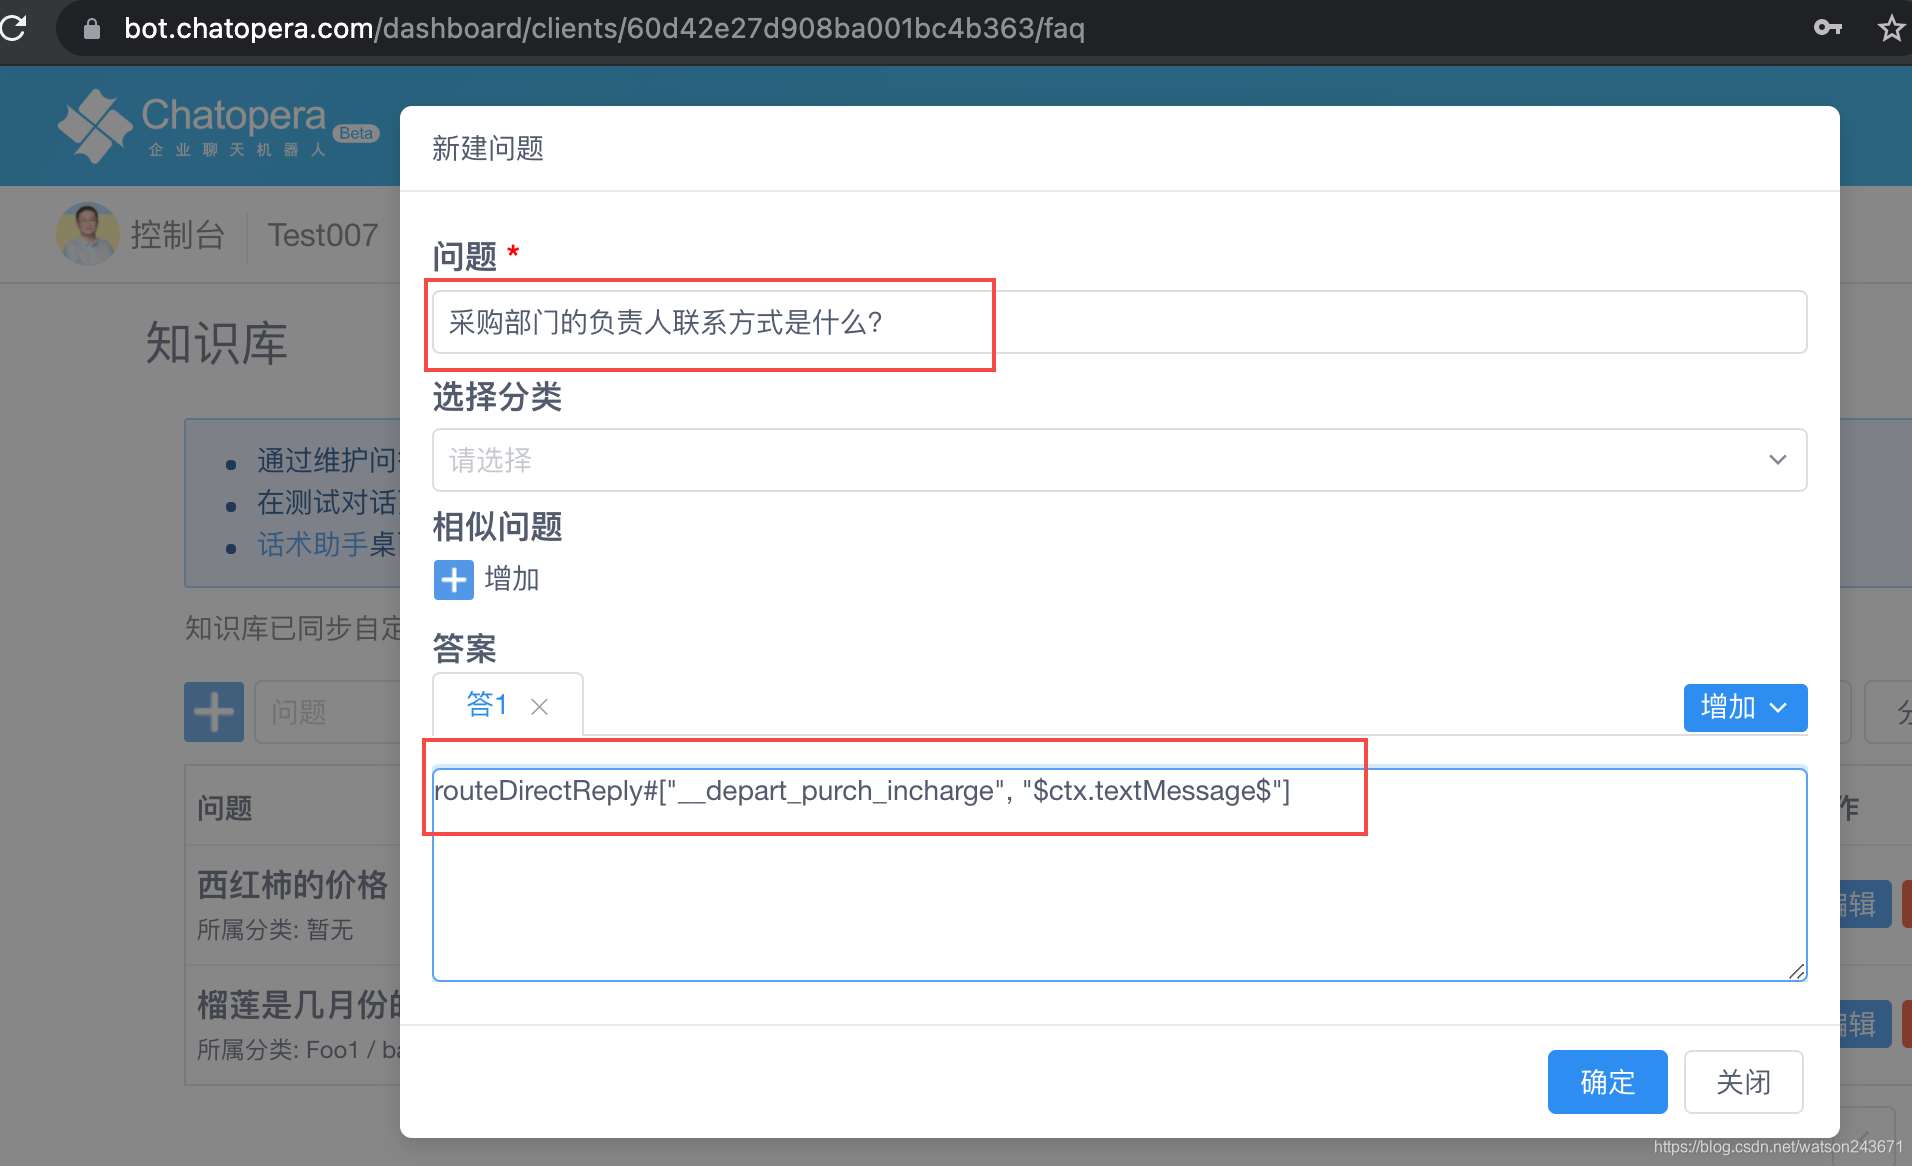
Task: Open the 控制台 console link
Action: (177, 235)
